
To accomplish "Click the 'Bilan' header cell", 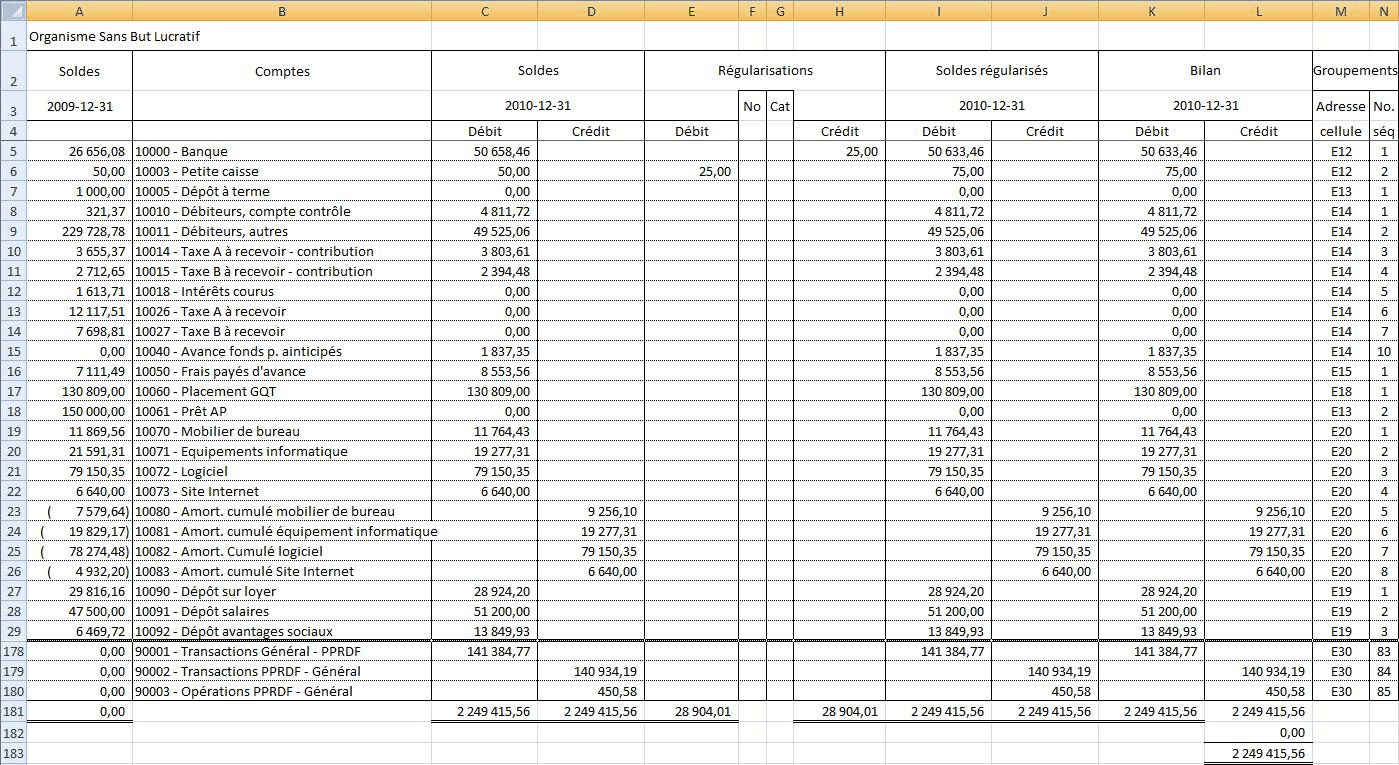I will tap(1205, 71).
